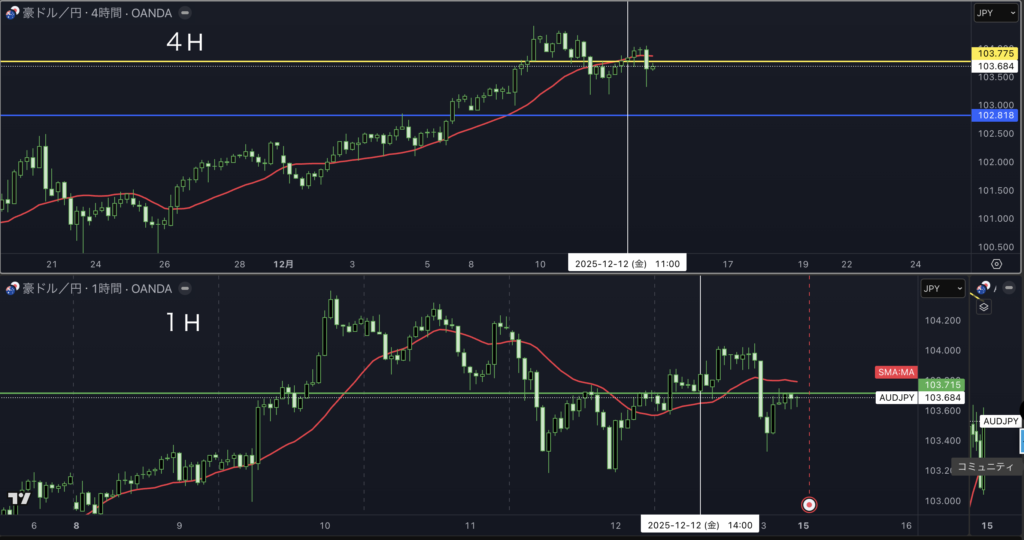Screen dimensions: 1024x540
Task: Click the flag icon in the third chart pane
Action: [x=980, y=288]
